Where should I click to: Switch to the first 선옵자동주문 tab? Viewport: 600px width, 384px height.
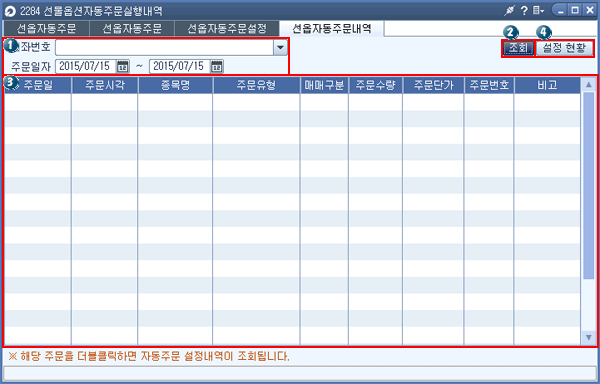pyautogui.click(x=46, y=29)
